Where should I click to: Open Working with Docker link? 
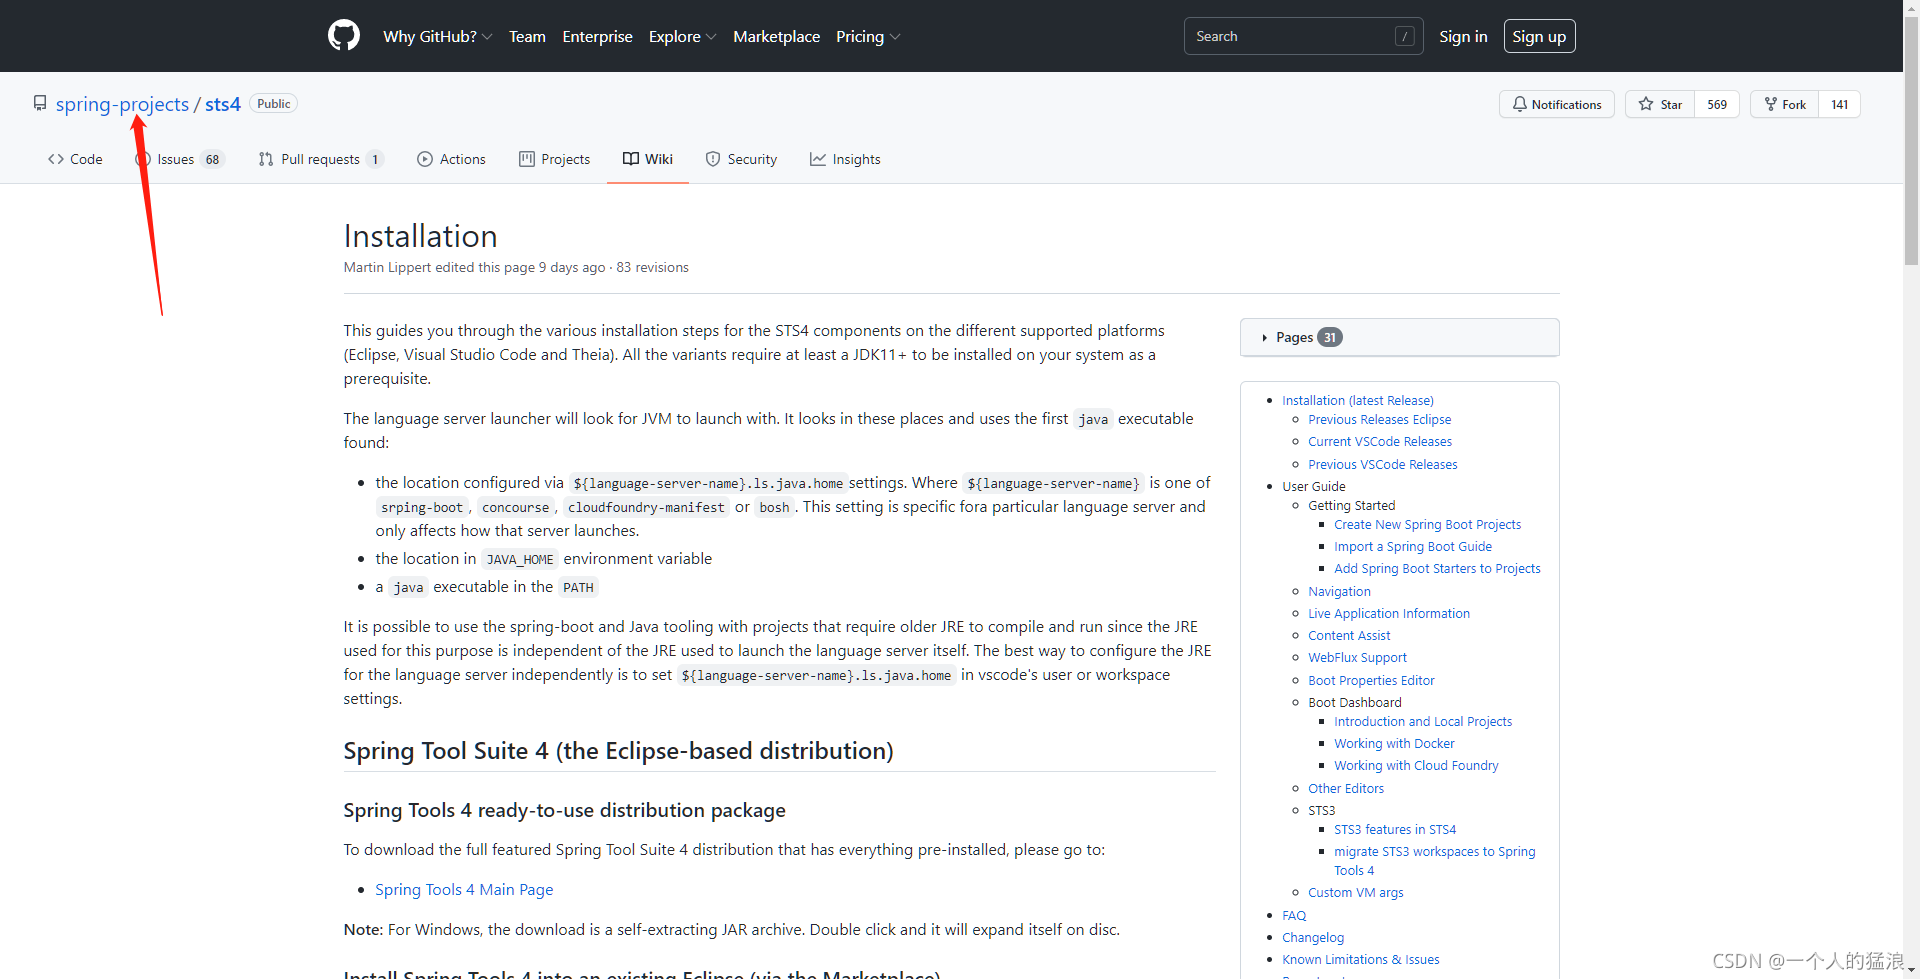[x=1394, y=744]
